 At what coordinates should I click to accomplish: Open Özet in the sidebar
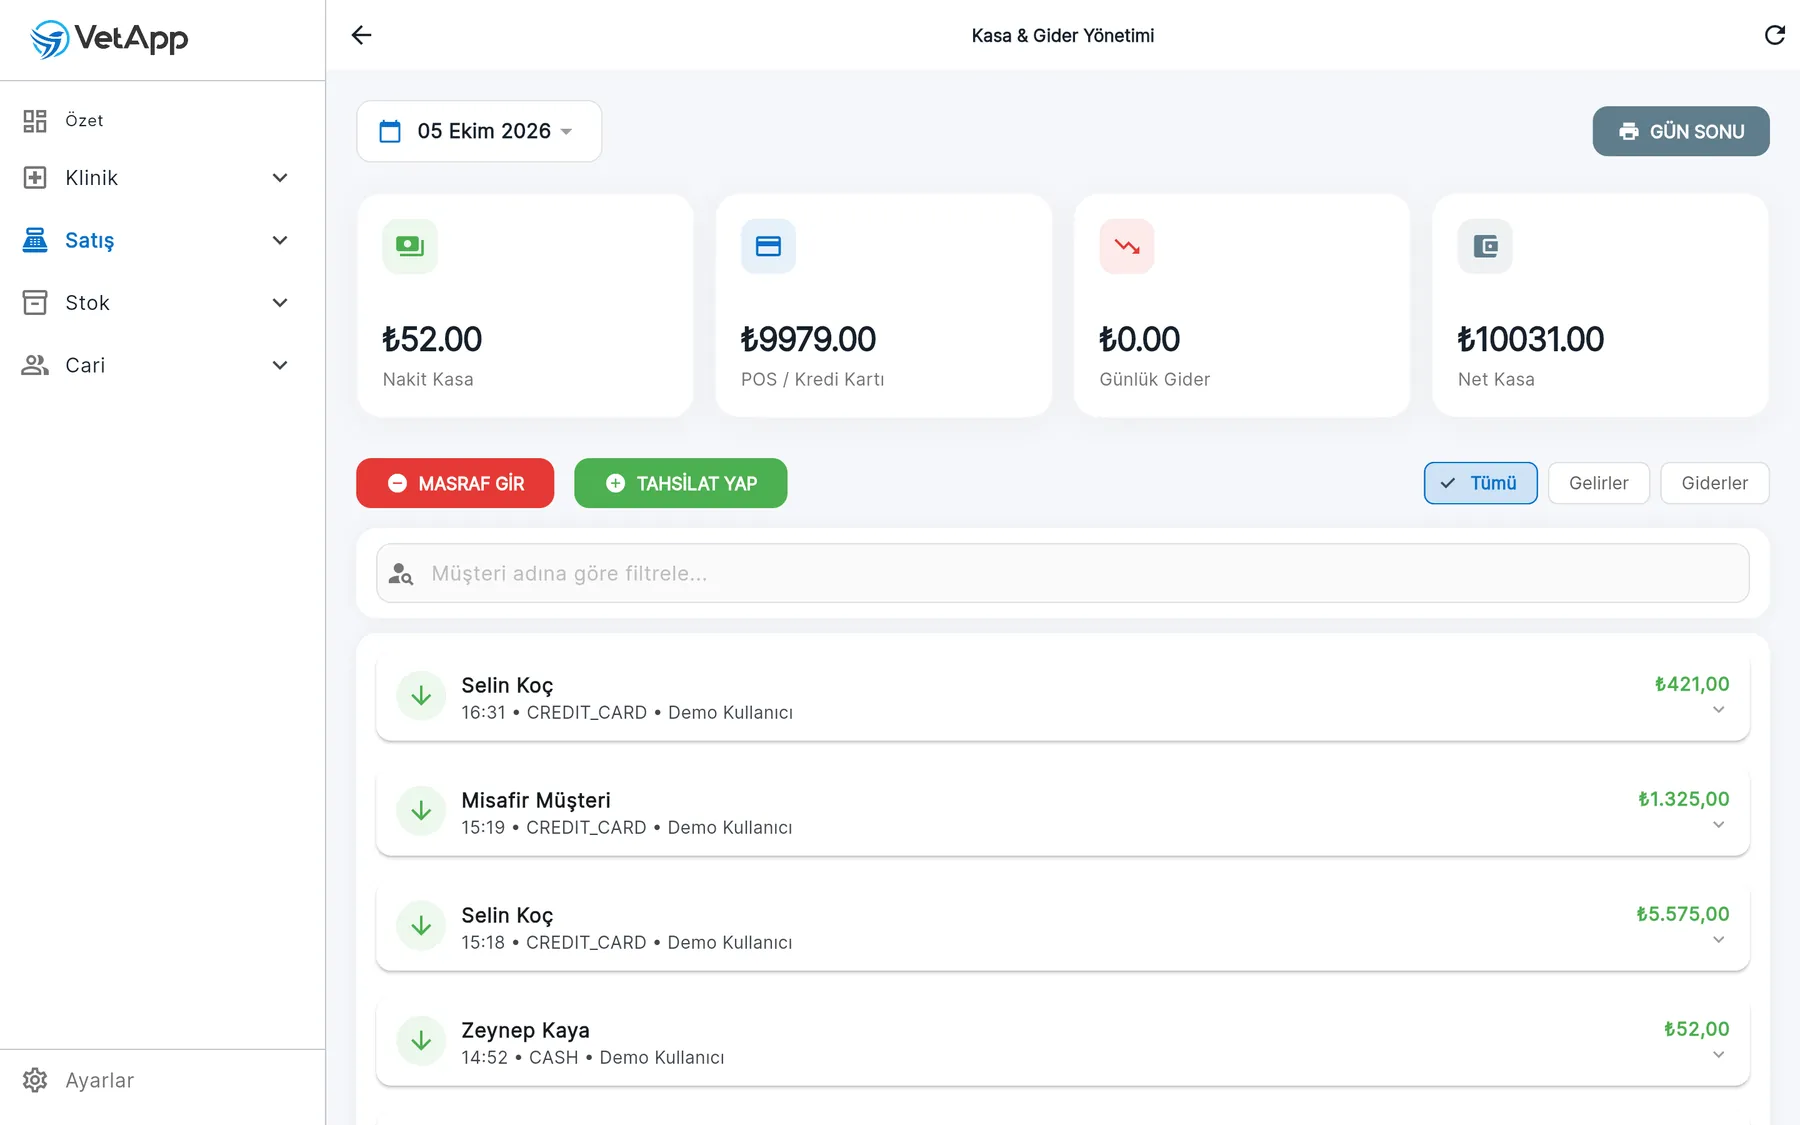click(x=160, y=121)
